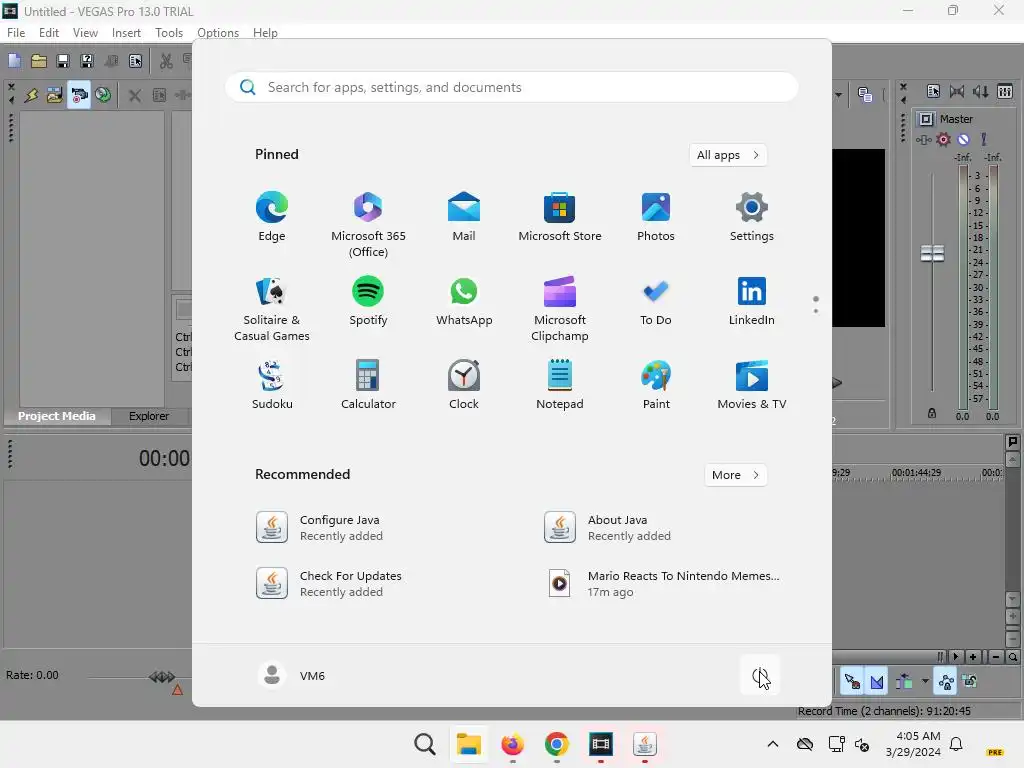
Task: Open Java Check For Updates item
Action: pyautogui.click(x=329, y=584)
